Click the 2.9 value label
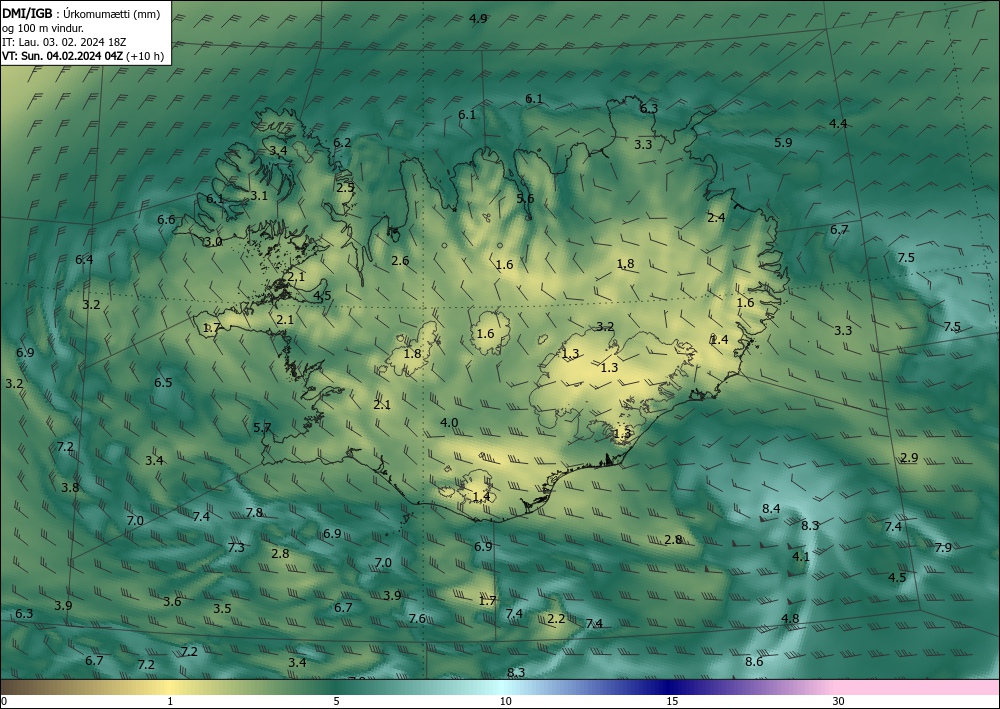Screen dimensions: 1000x709 point(909,458)
